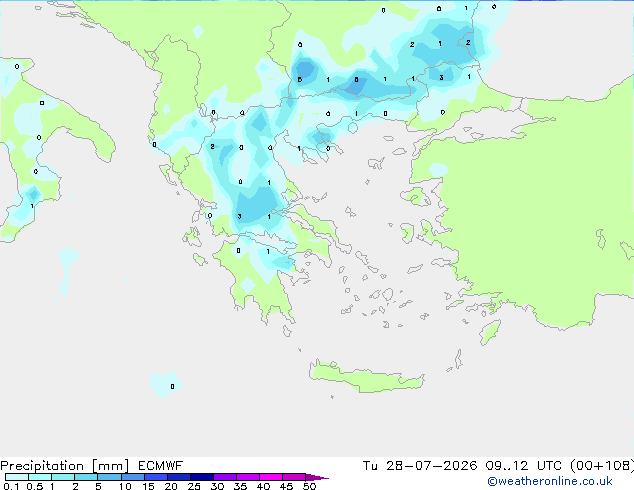Select the "(00+108)" forecast offset text
Viewport: 634px width, 490px height.
[x=602, y=466]
